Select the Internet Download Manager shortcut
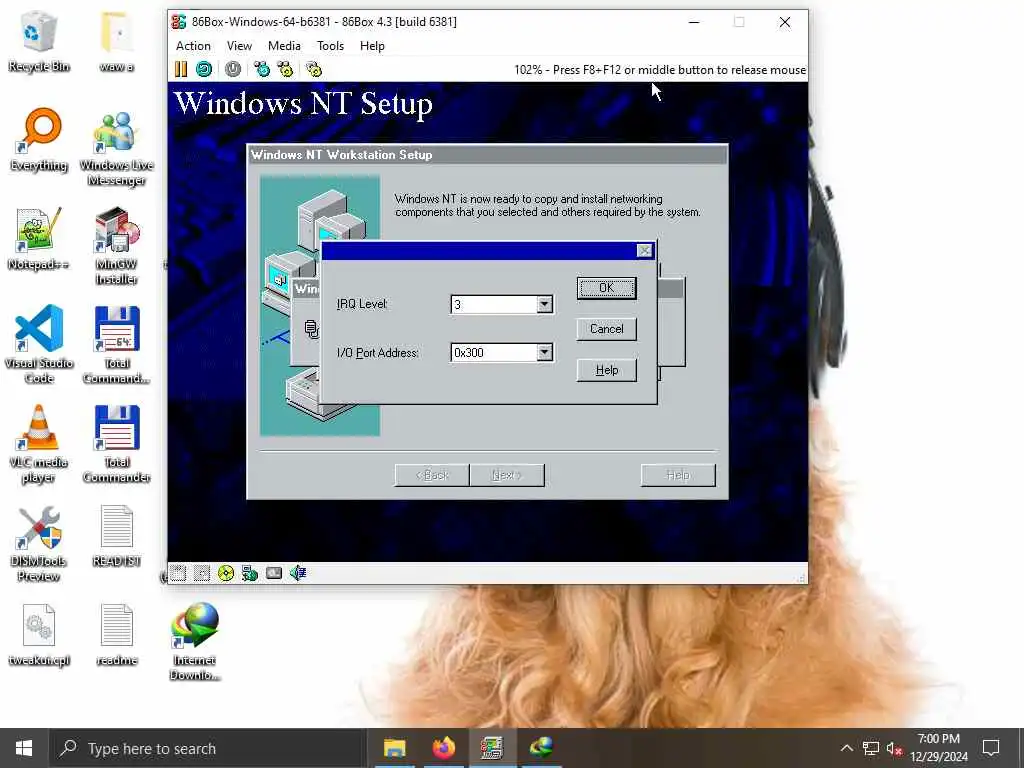The width and height of the screenshot is (1024, 768). pos(195,642)
